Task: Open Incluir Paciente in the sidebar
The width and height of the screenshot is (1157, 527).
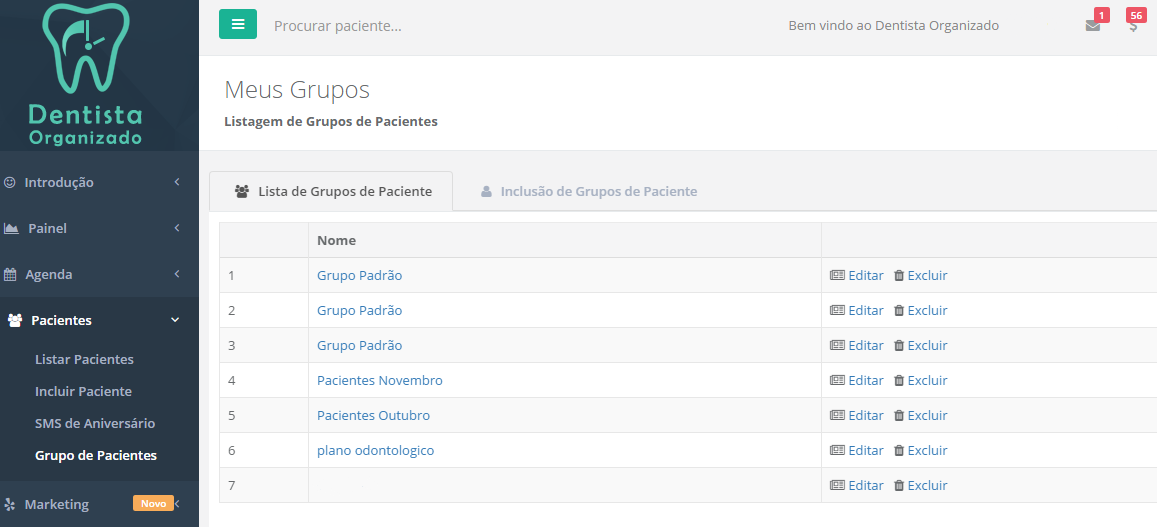Action: (x=83, y=391)
